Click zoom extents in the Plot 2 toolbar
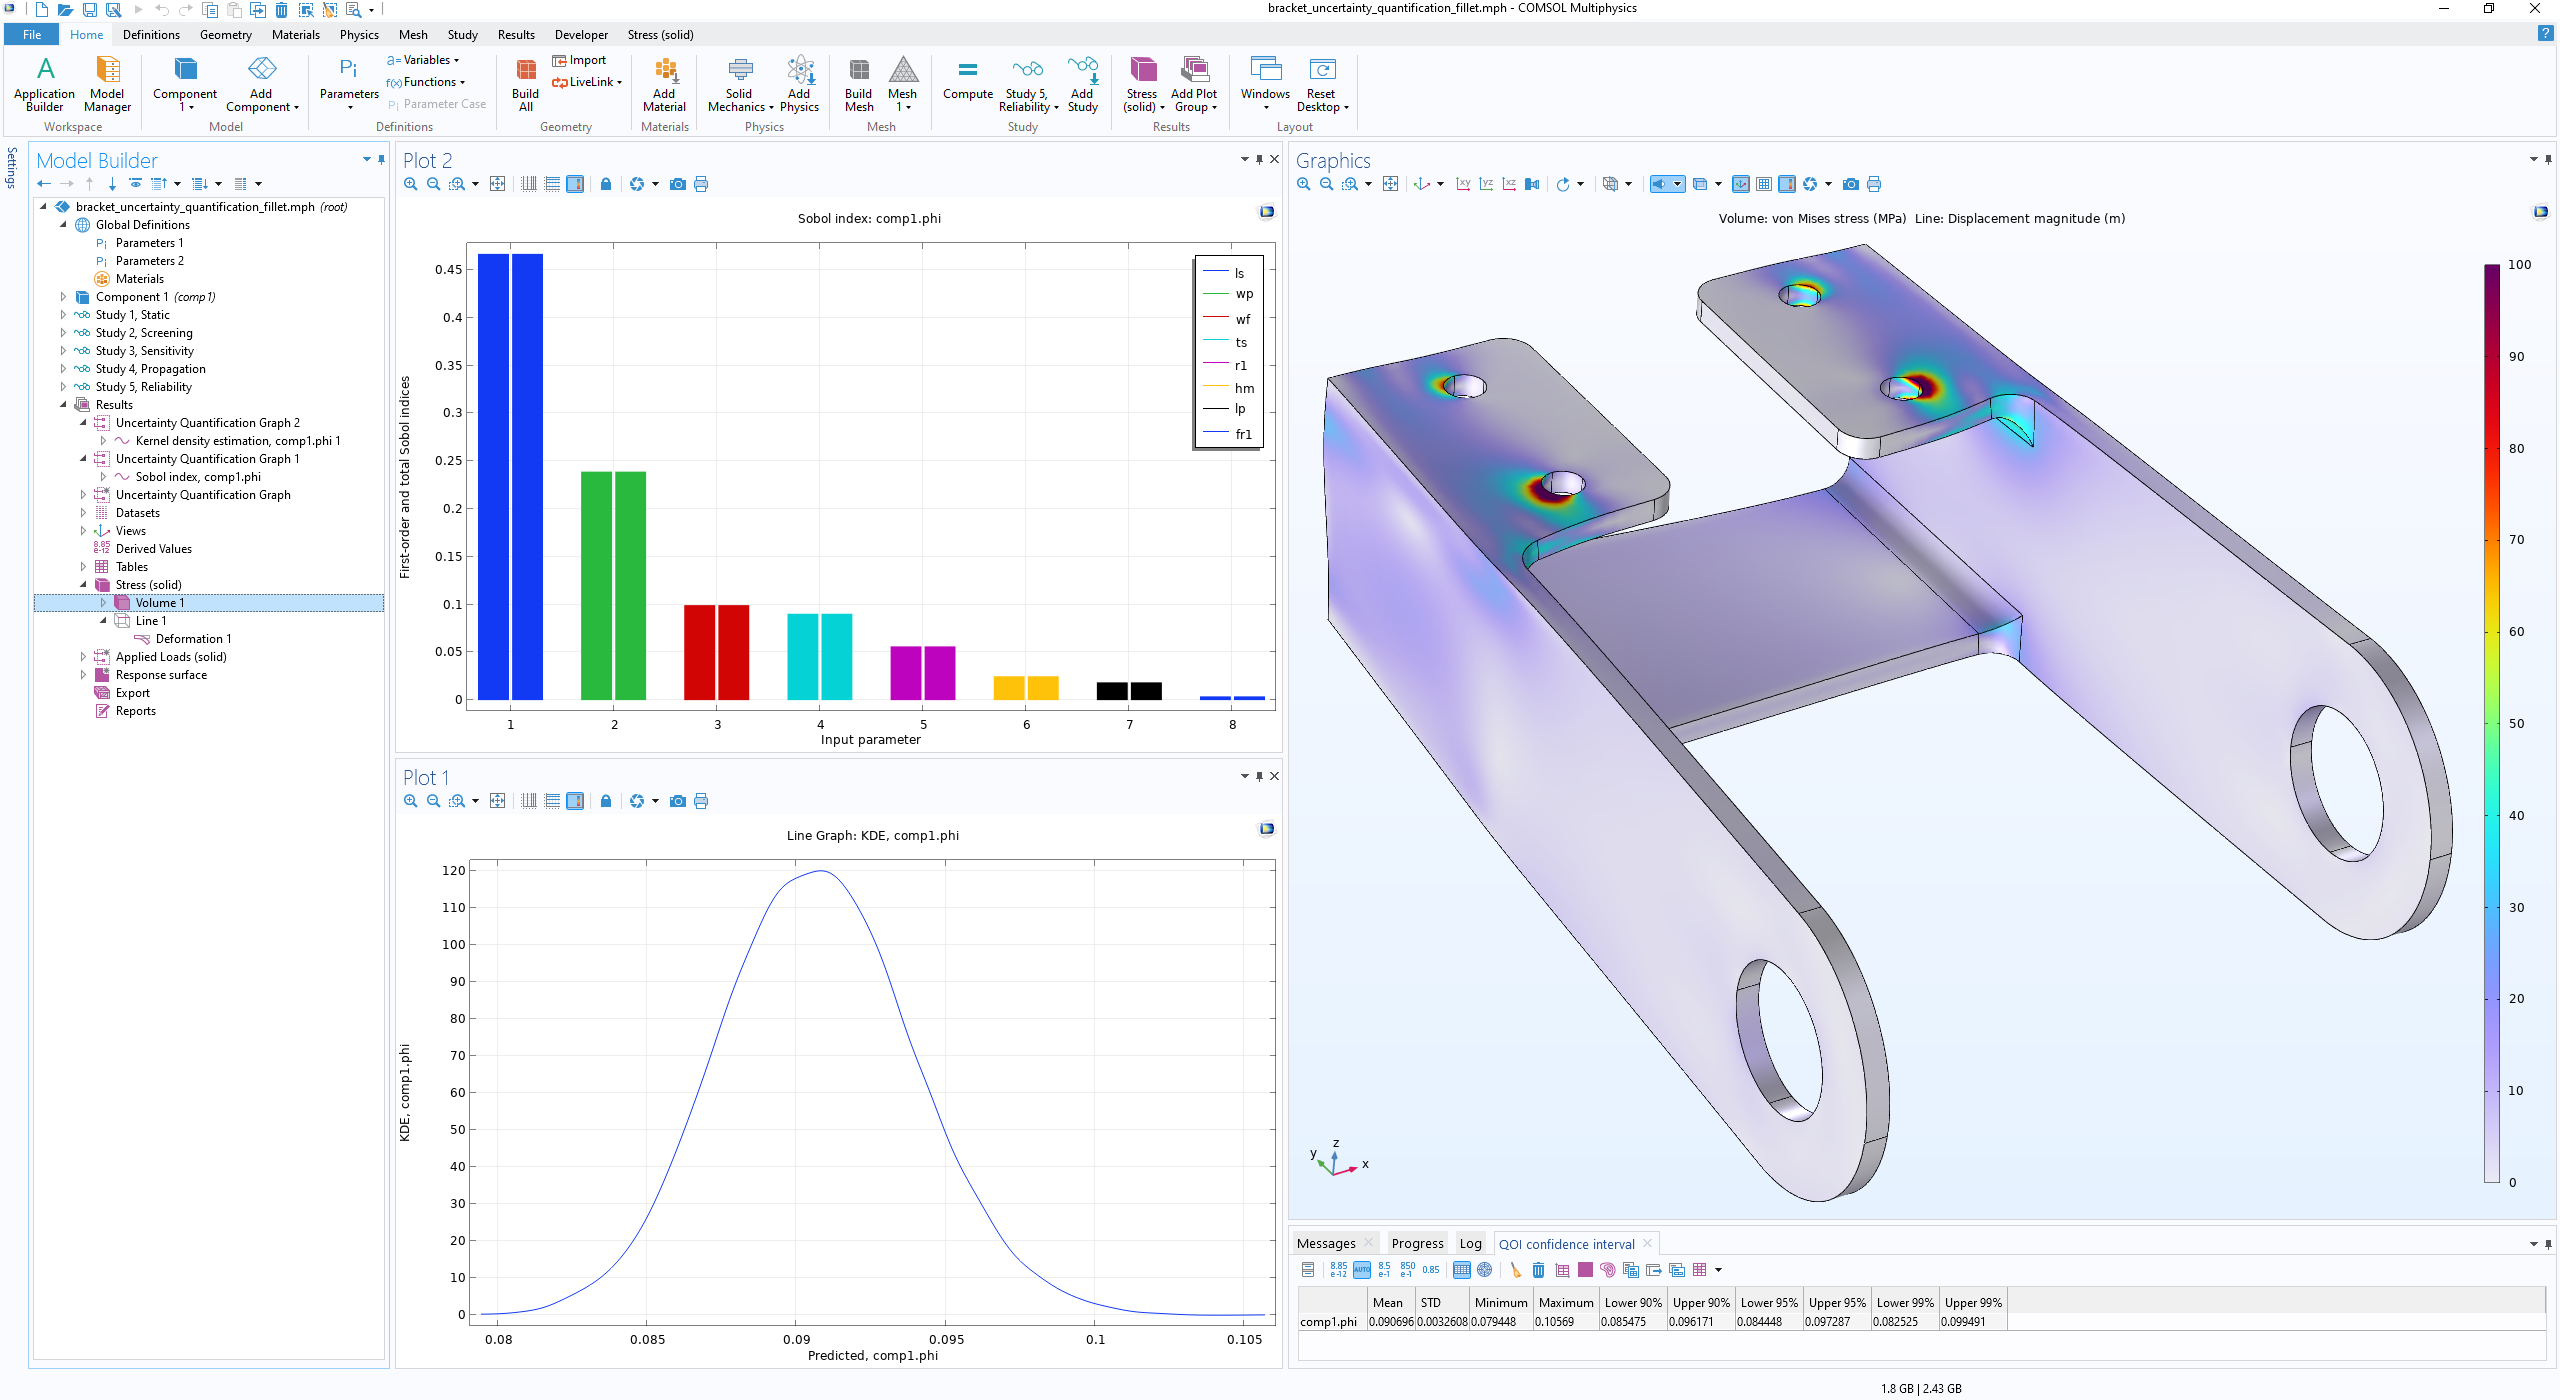2560x1400 pixels. 497,184
